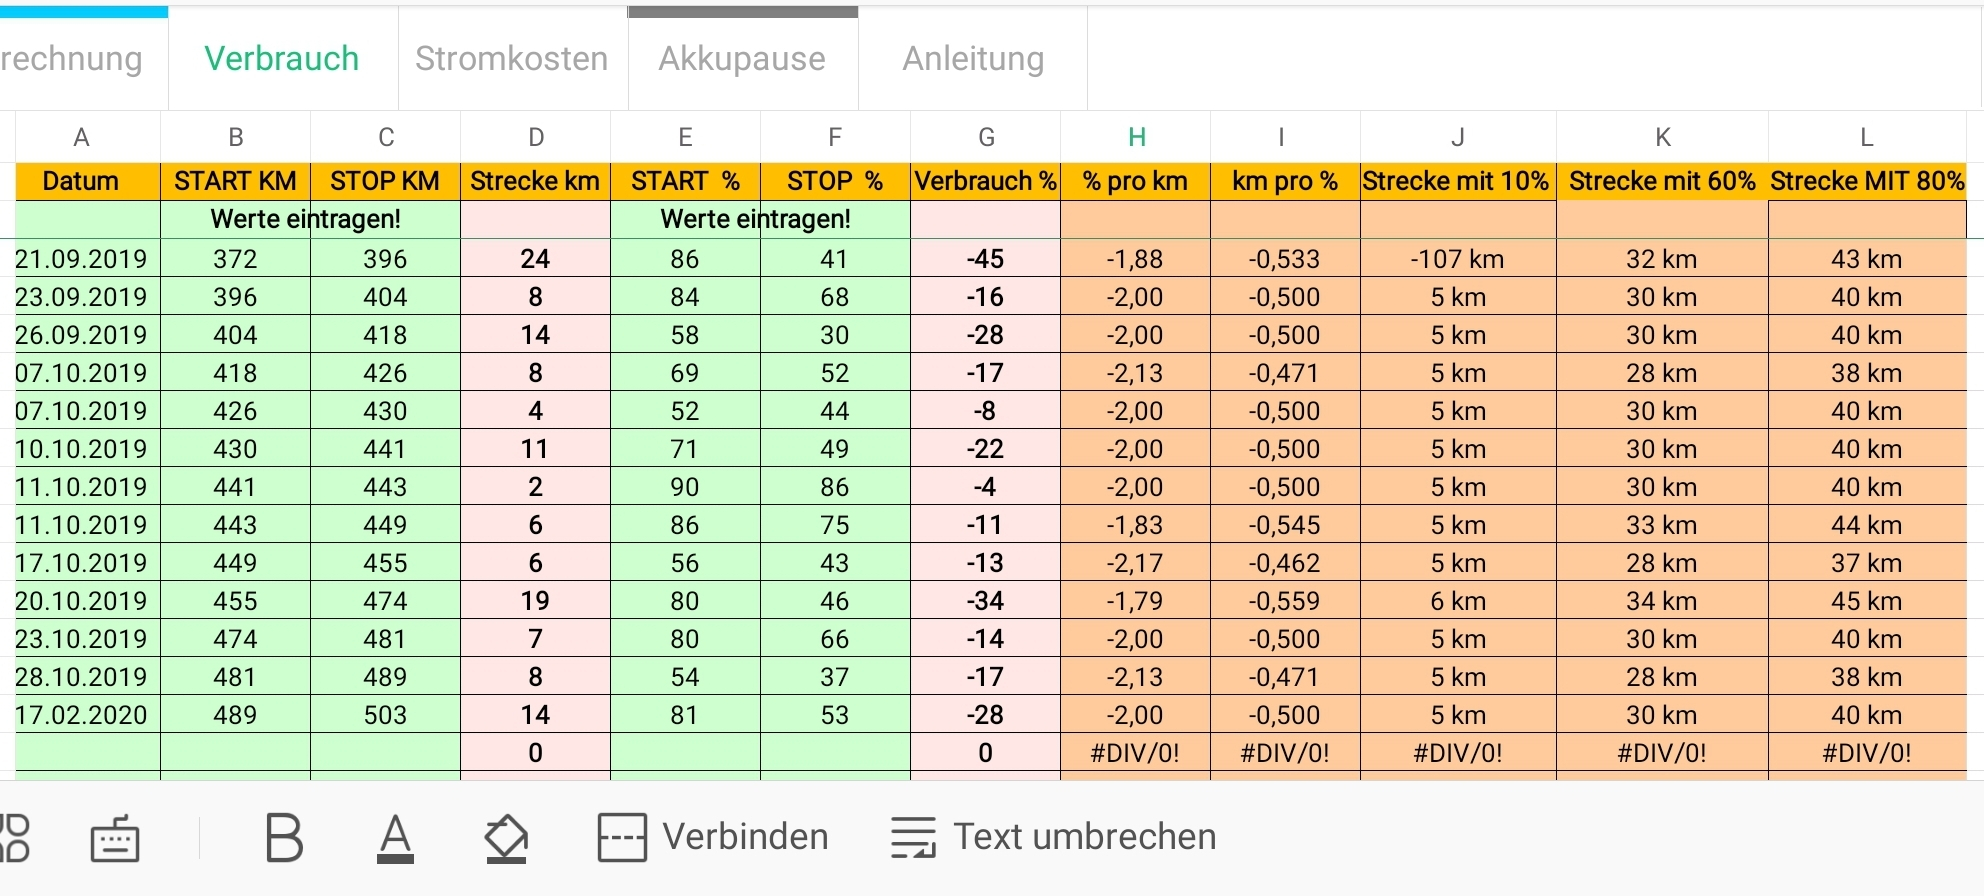Viewport: 1984px width, 896px height.
Task: Open cell fill color bucket
Action: pos(506,838)
